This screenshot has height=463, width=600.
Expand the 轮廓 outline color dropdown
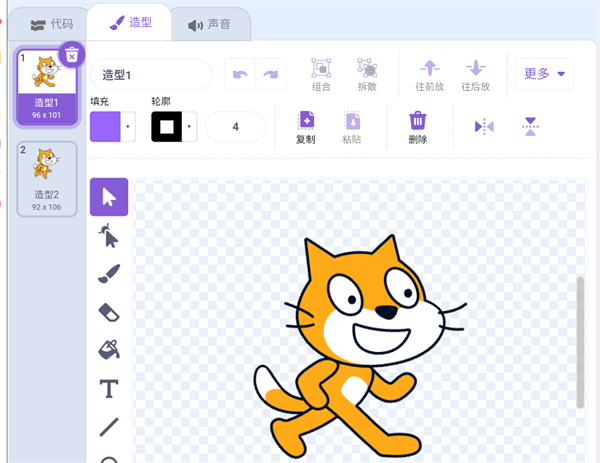190,127
